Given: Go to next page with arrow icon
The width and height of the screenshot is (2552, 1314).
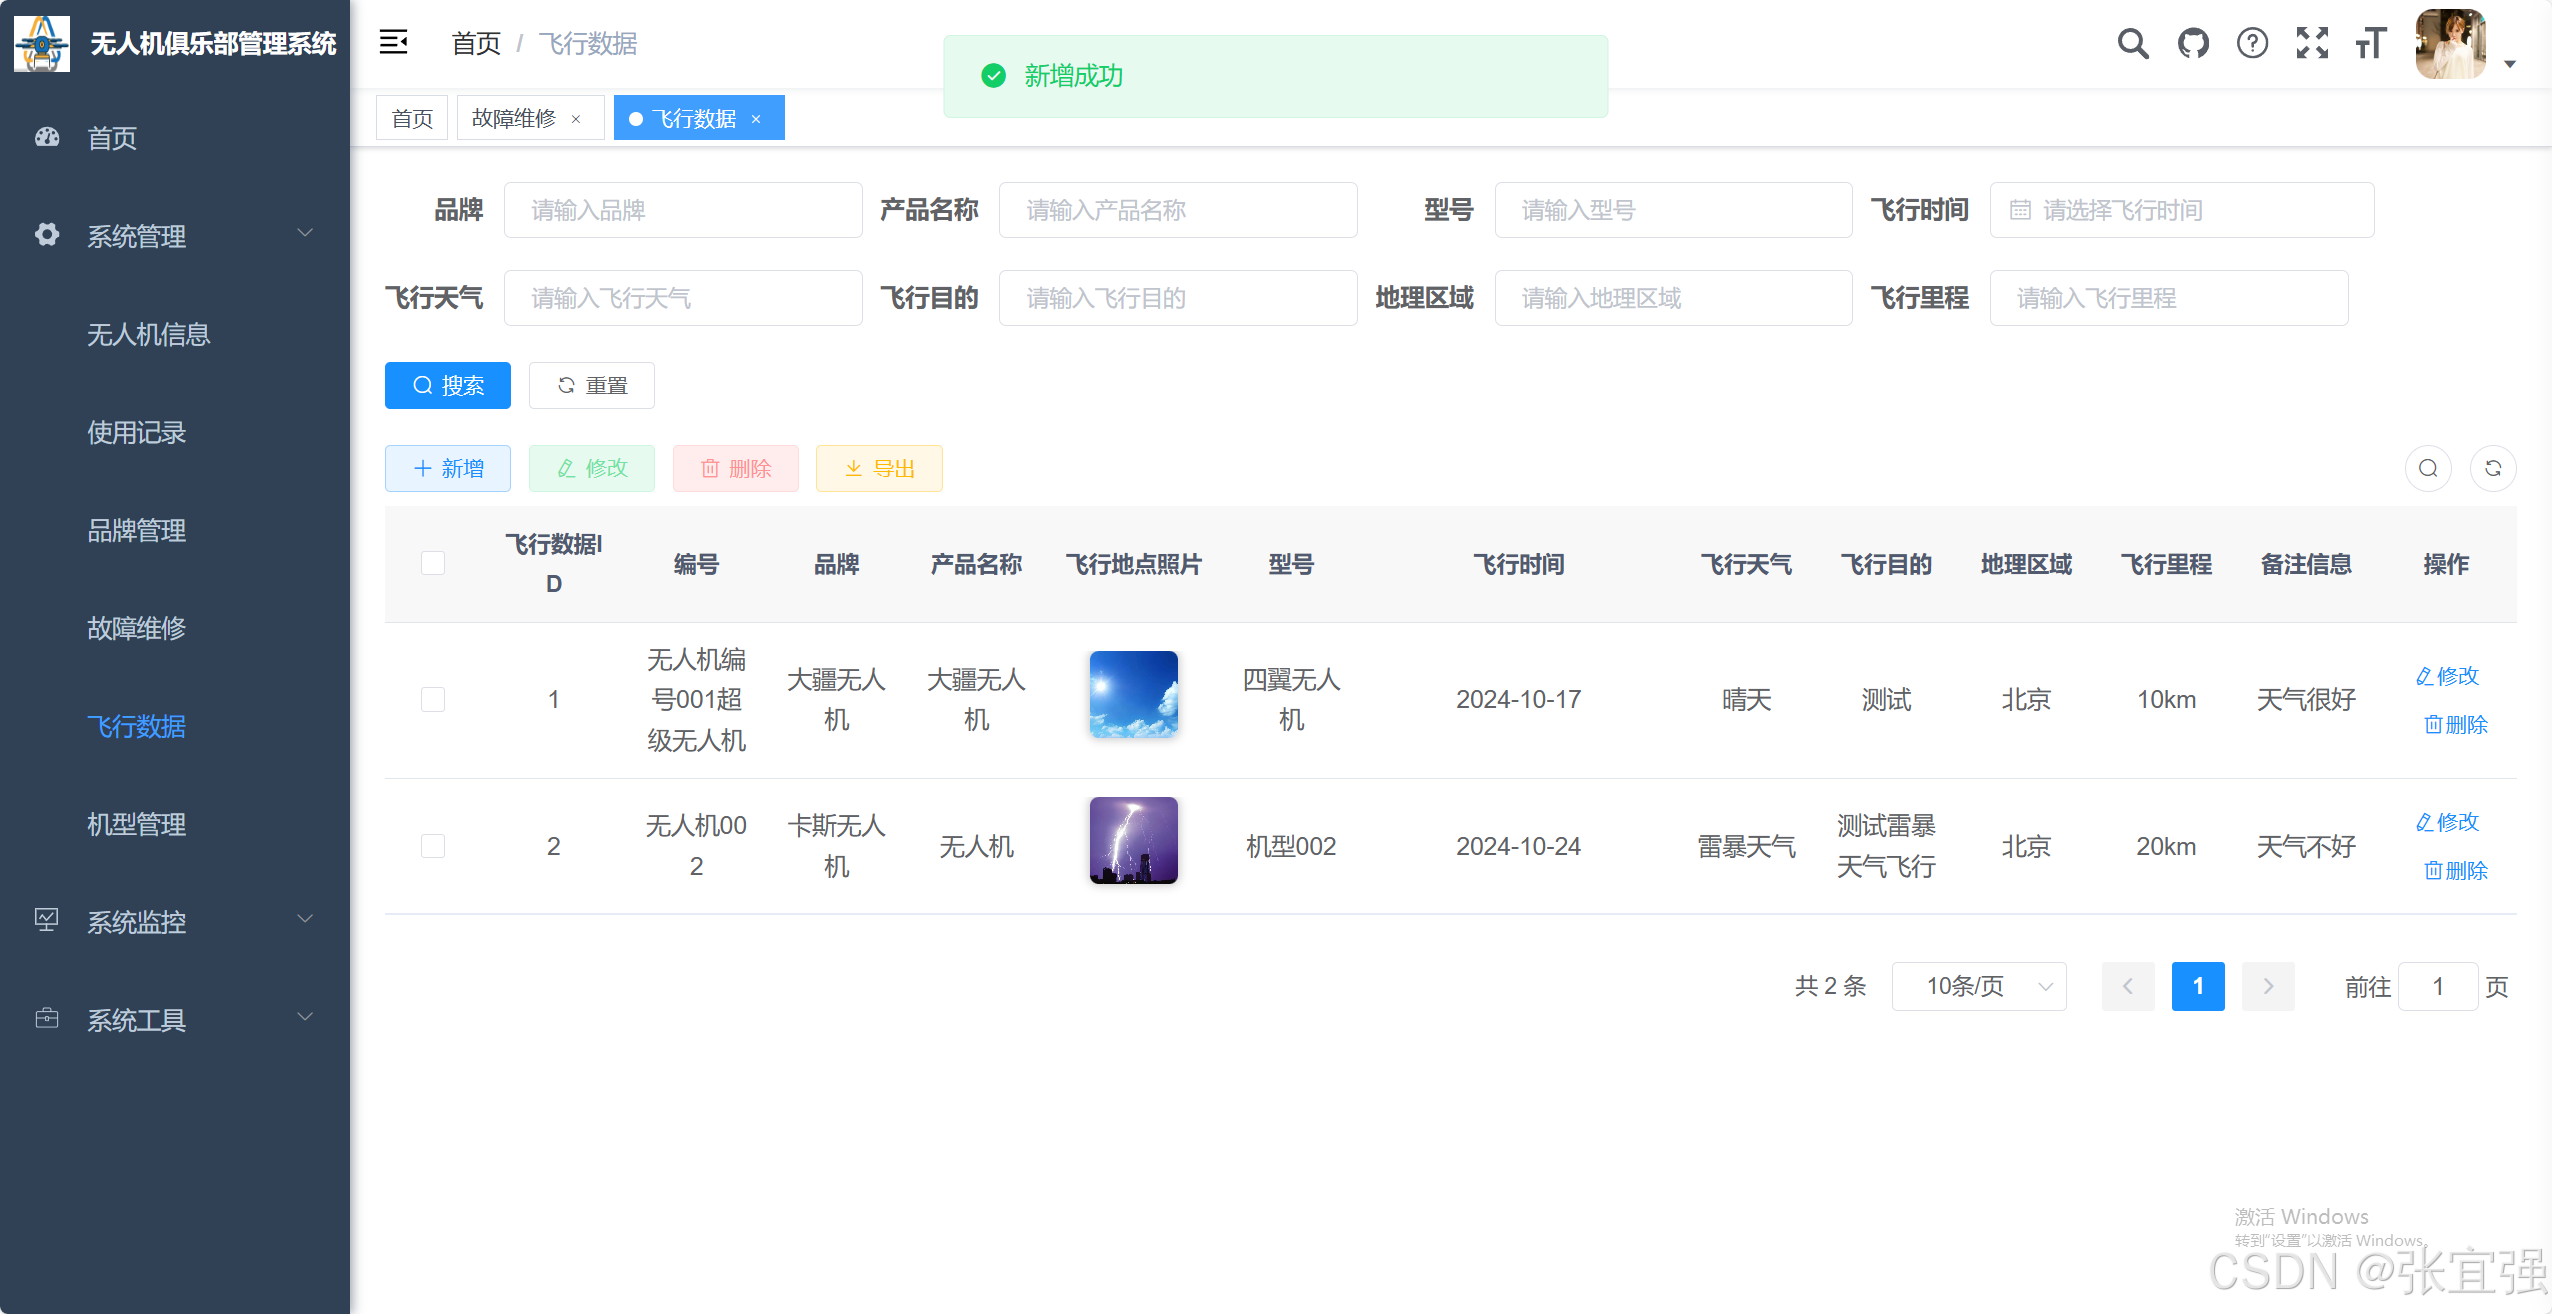Looking at the screenshot, I should coord(2266,986).
